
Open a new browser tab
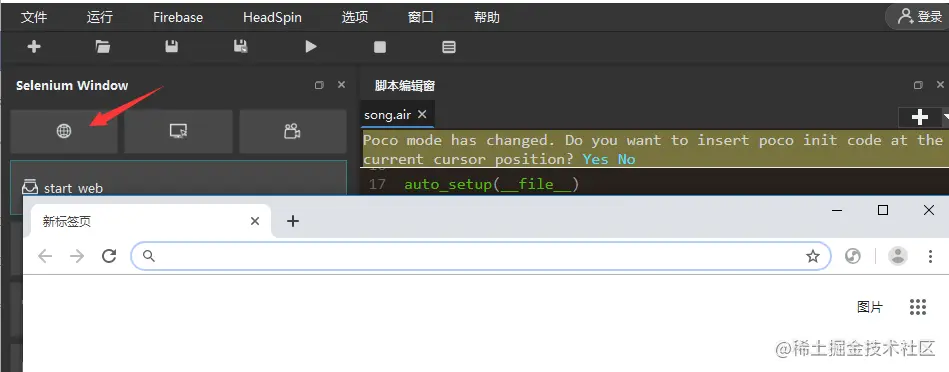pos(293,221)
